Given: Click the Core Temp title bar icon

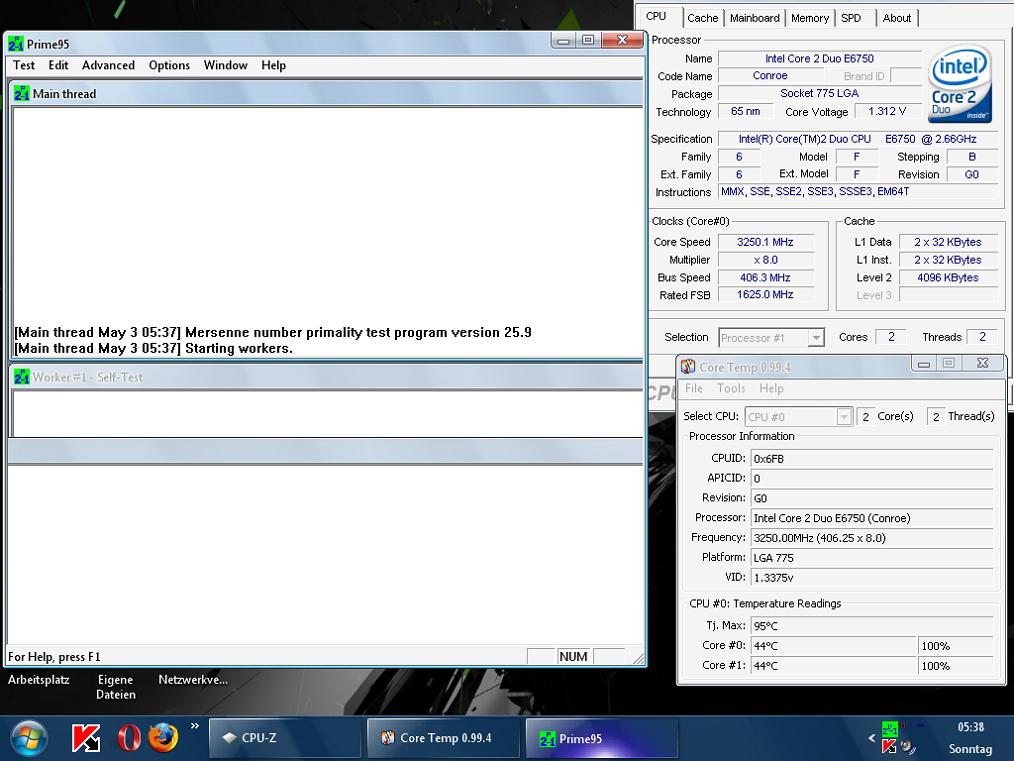Looking at the screenshot, I should pos(688,367).
